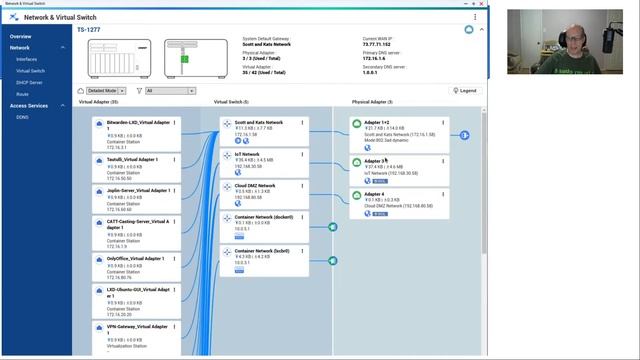
Task: Click the Cloud DMZ Network switch icon
Action: coord(227,187)
